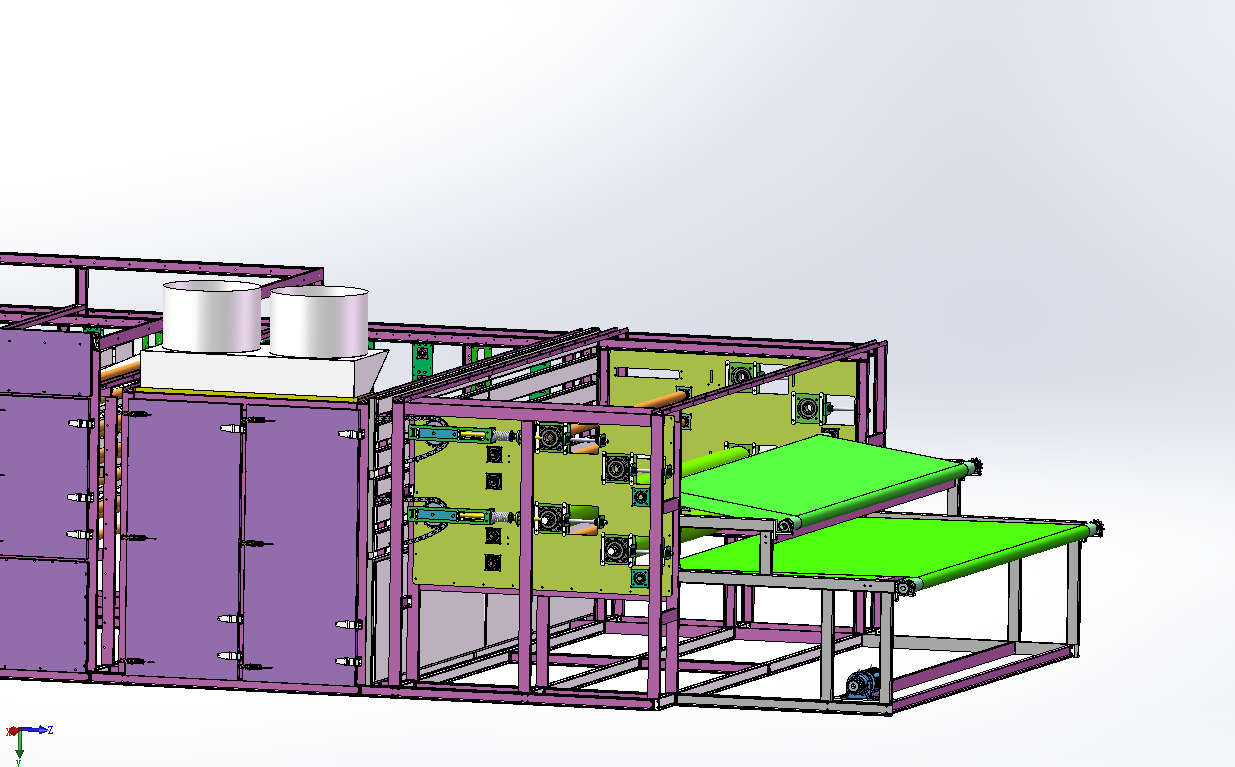The width and height of the screenshot is (1235, 767).
Task: Click the upper tensioner coil spring
Action: pos(503,436)
